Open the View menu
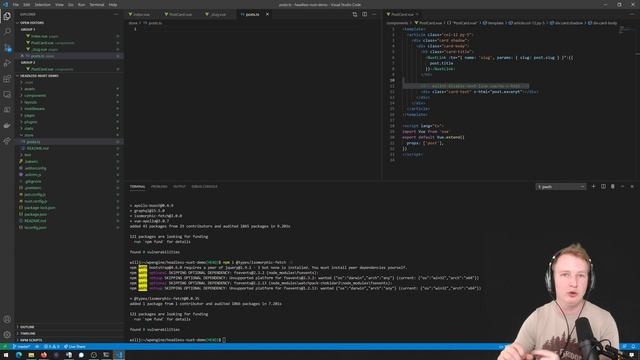 point(59,4)
